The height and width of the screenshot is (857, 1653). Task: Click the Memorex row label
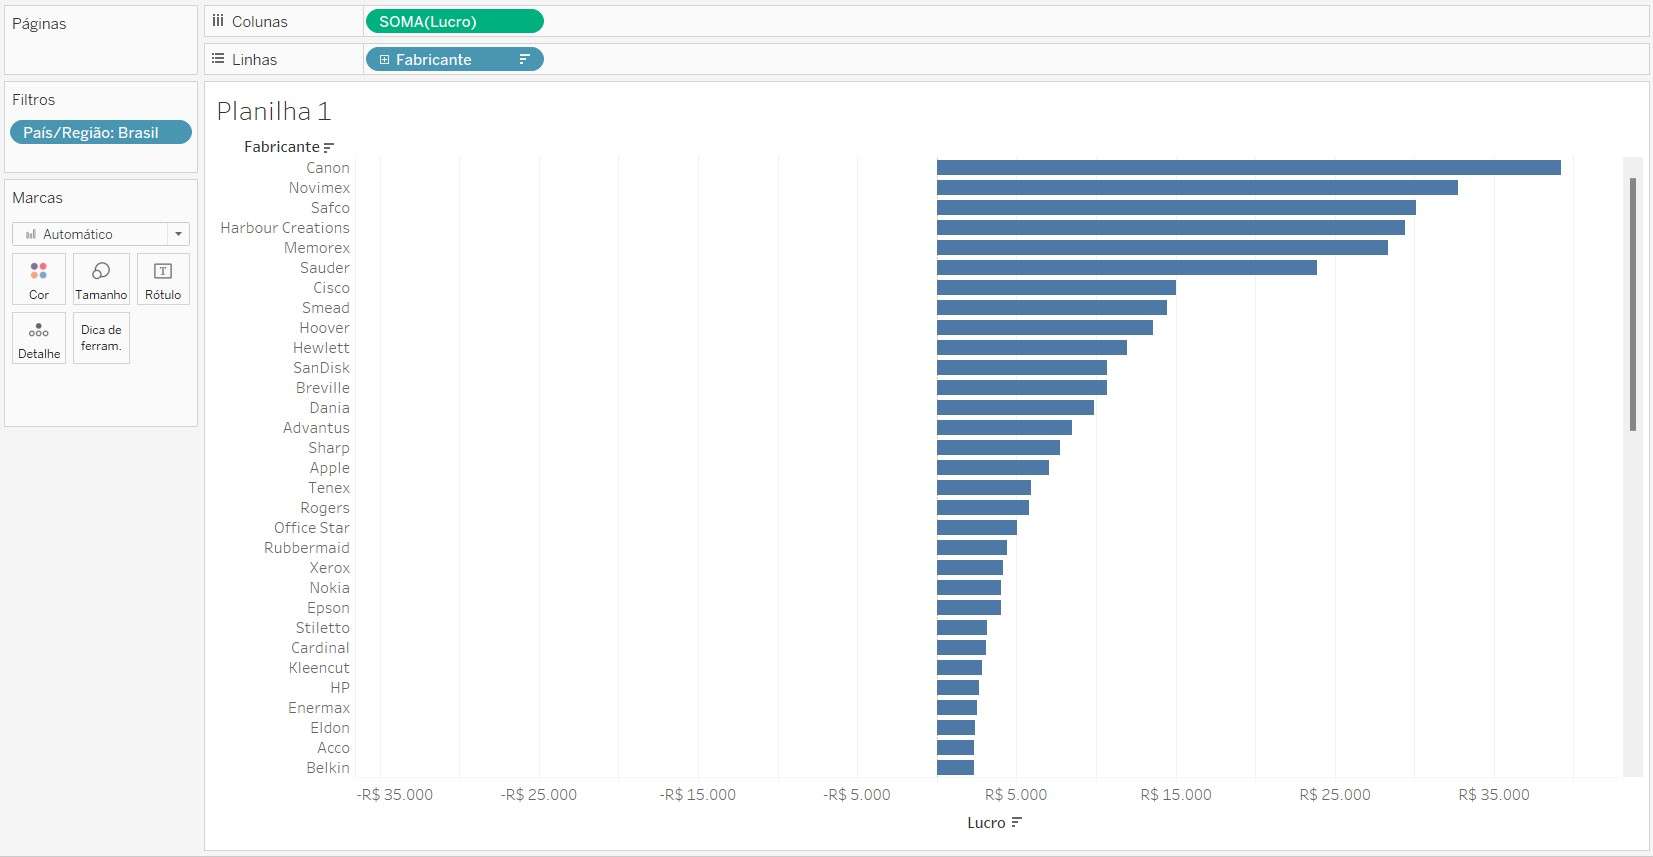pyautogui.click(x=317, y=248)
